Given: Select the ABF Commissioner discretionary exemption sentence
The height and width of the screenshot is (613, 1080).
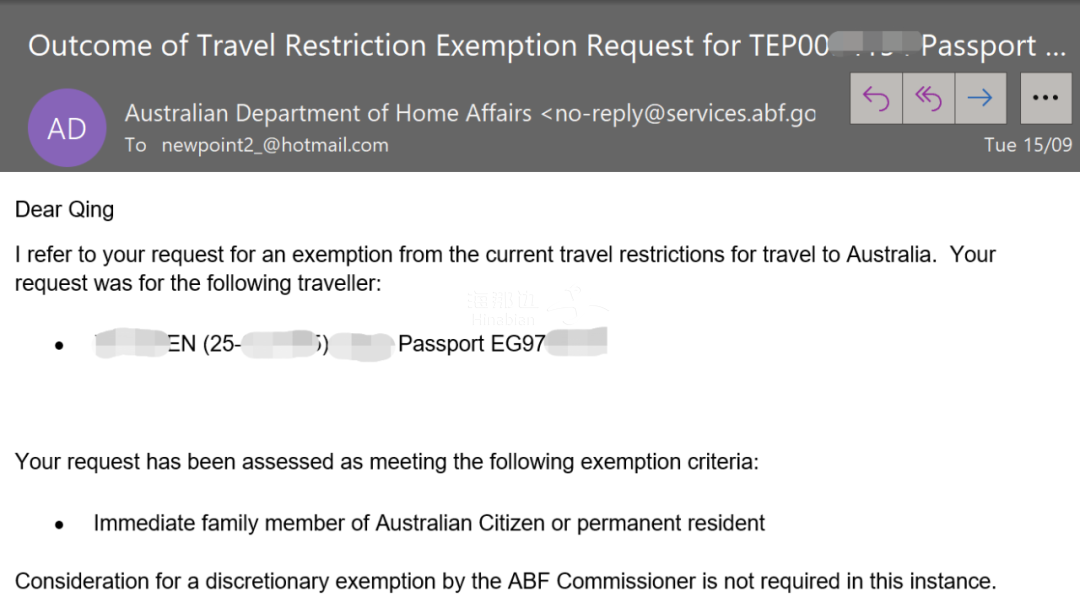Looking at the screenshot, I should pos(506,581).
